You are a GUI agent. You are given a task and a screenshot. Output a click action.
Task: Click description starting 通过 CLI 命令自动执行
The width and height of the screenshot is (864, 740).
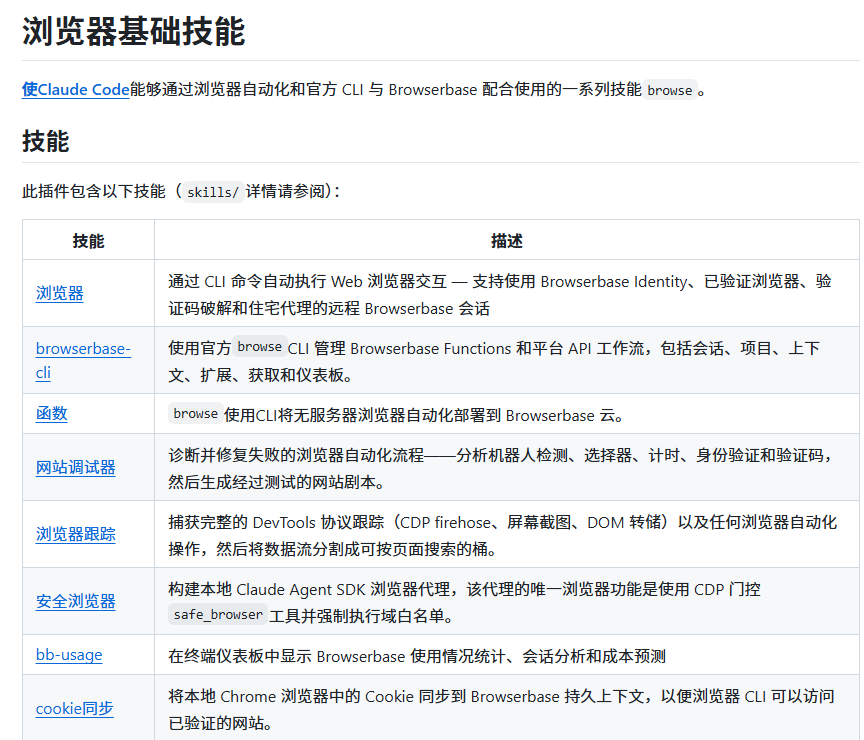click(x=500, y=295)
